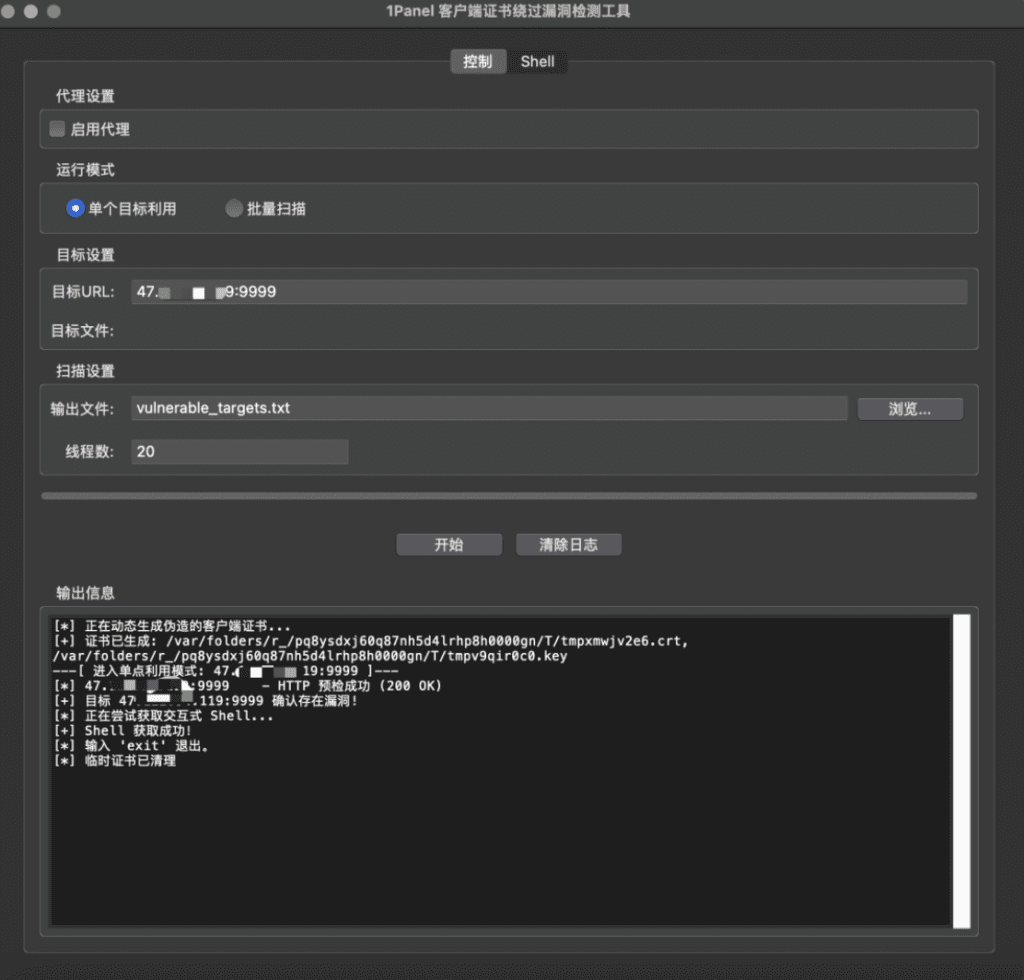This screenshot has height=980, width=1024.
Task: Click log line ending 'HTTP 预检成功 (200 OK)'
Action: [x=248, y=686]
